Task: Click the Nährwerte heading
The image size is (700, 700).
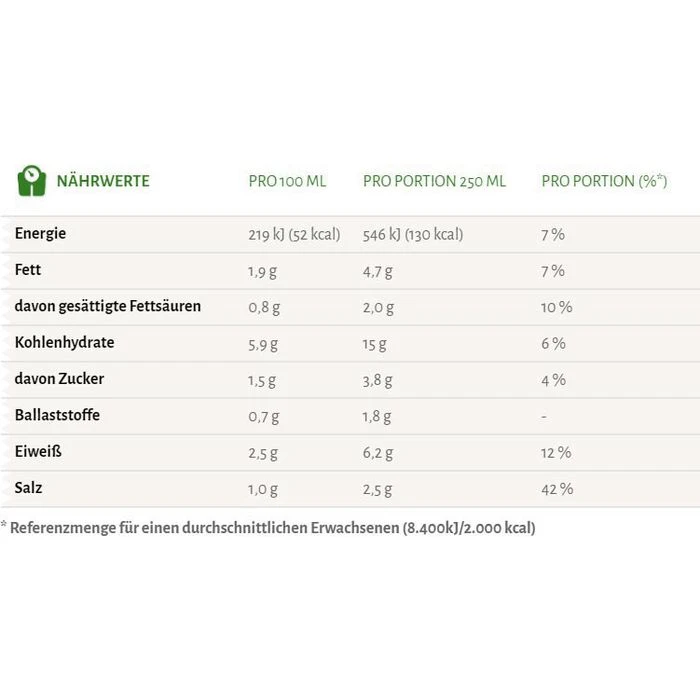Action: (x=103, y=181)
